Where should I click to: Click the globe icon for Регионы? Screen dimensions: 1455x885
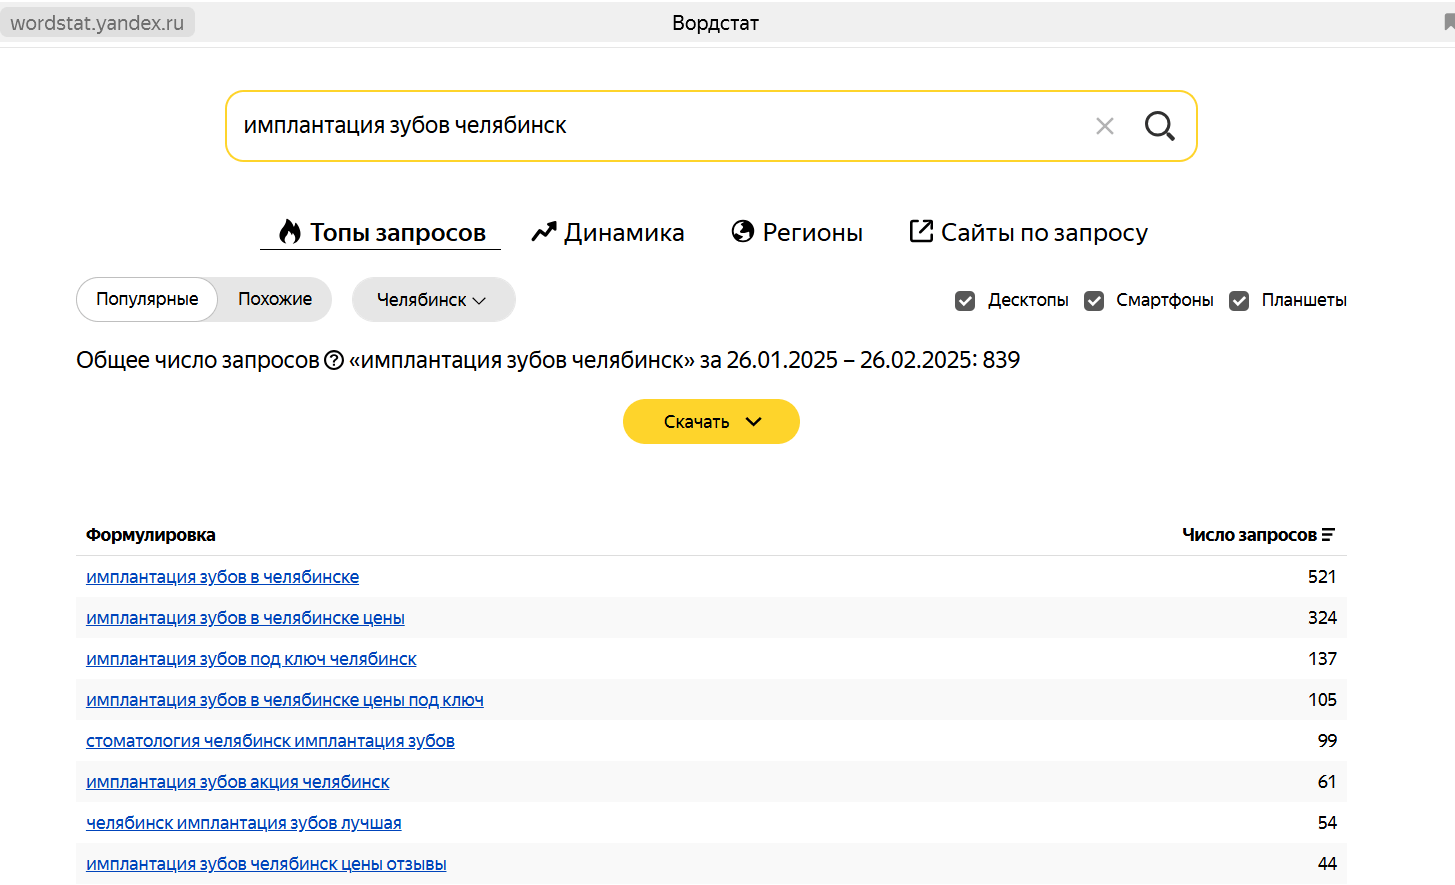click(743, 232)
